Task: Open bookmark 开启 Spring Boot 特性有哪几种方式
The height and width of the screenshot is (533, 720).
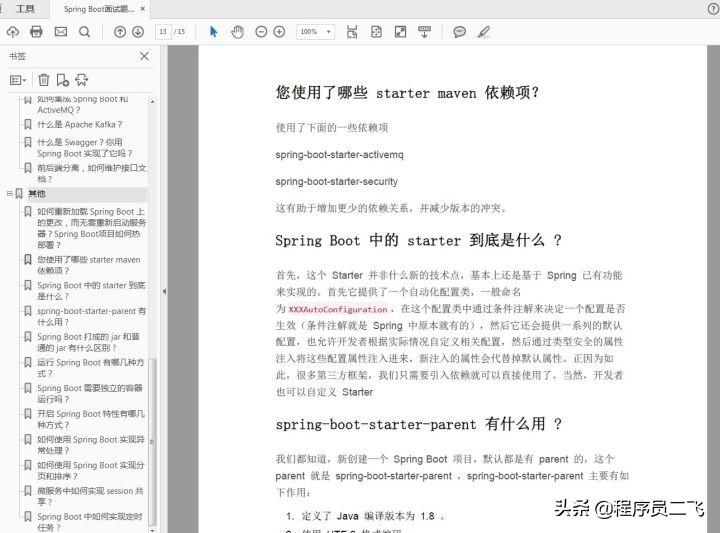Action: point(91,419)
